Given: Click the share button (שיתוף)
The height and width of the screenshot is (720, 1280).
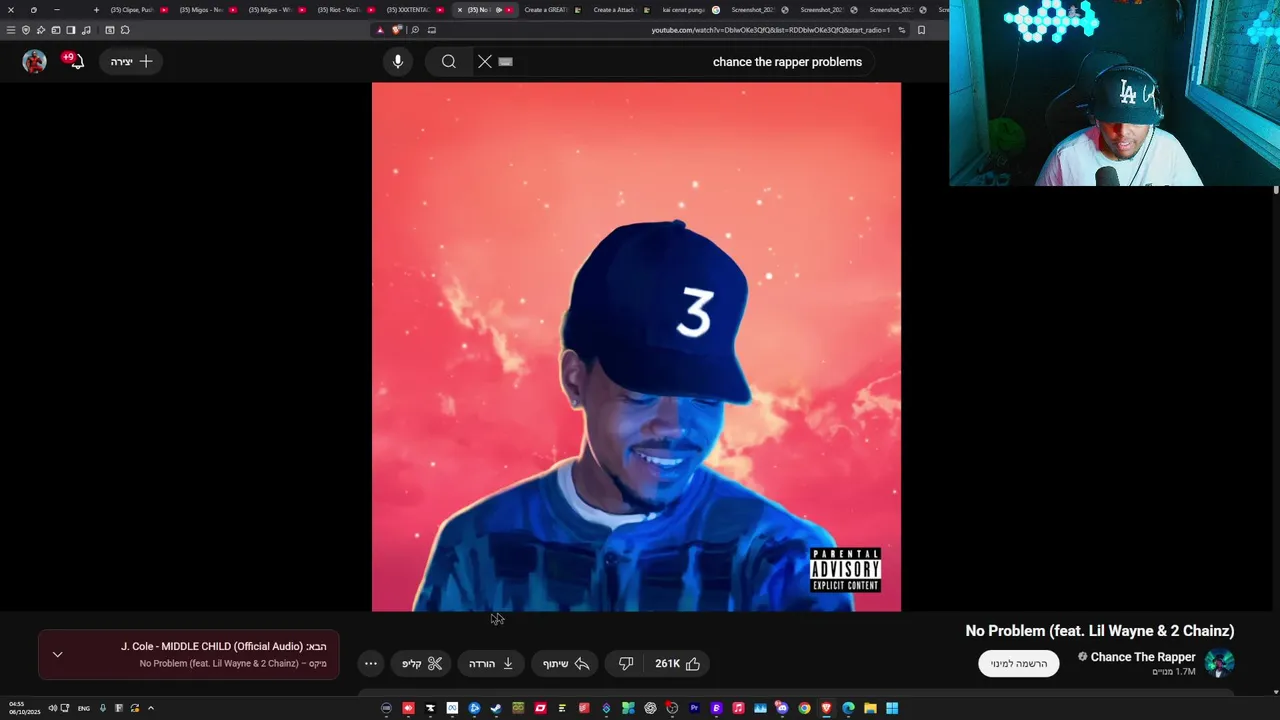Looking at the screenshot, I should click(566, 664).
